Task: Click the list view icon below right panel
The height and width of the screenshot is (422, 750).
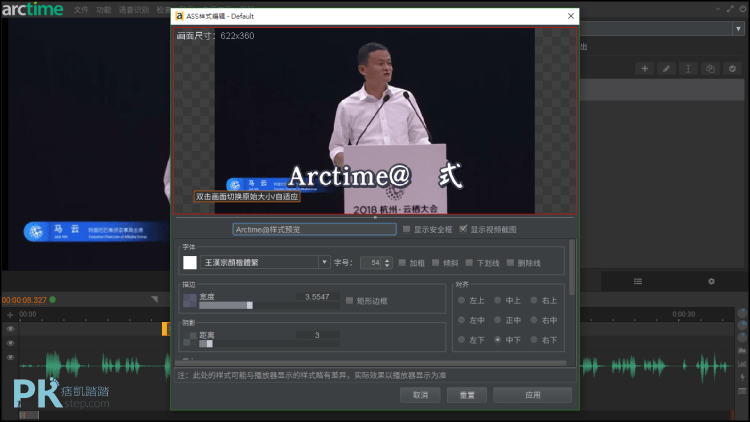Action: [638, 281]
